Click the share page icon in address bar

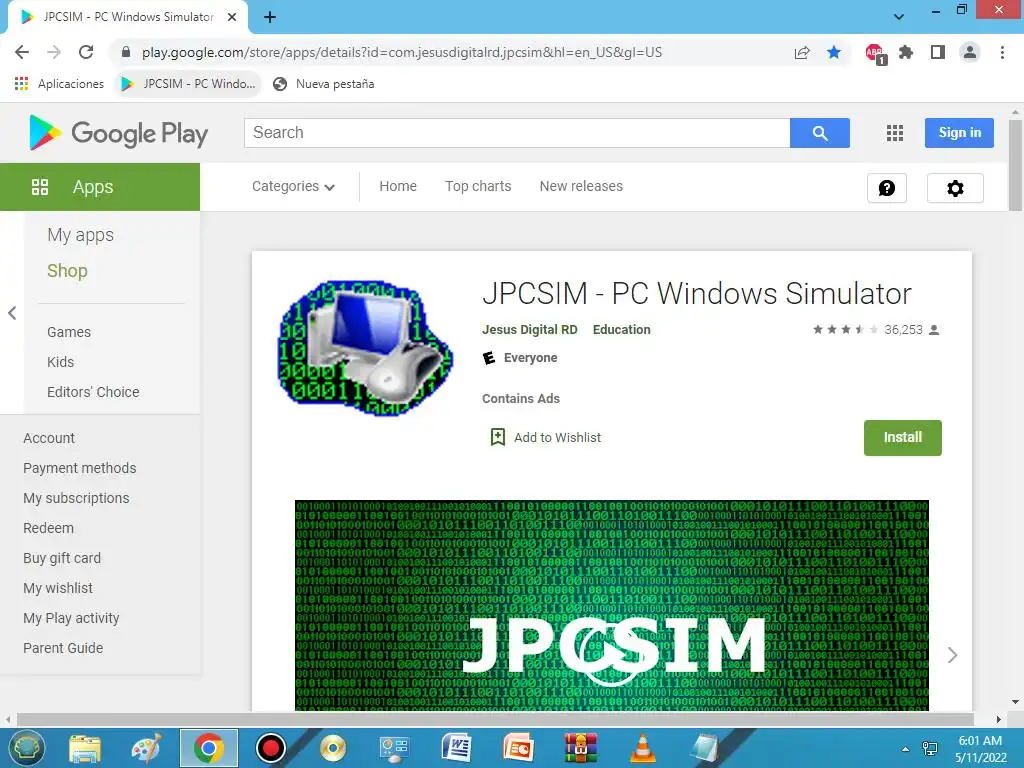(x=802, y=52)
